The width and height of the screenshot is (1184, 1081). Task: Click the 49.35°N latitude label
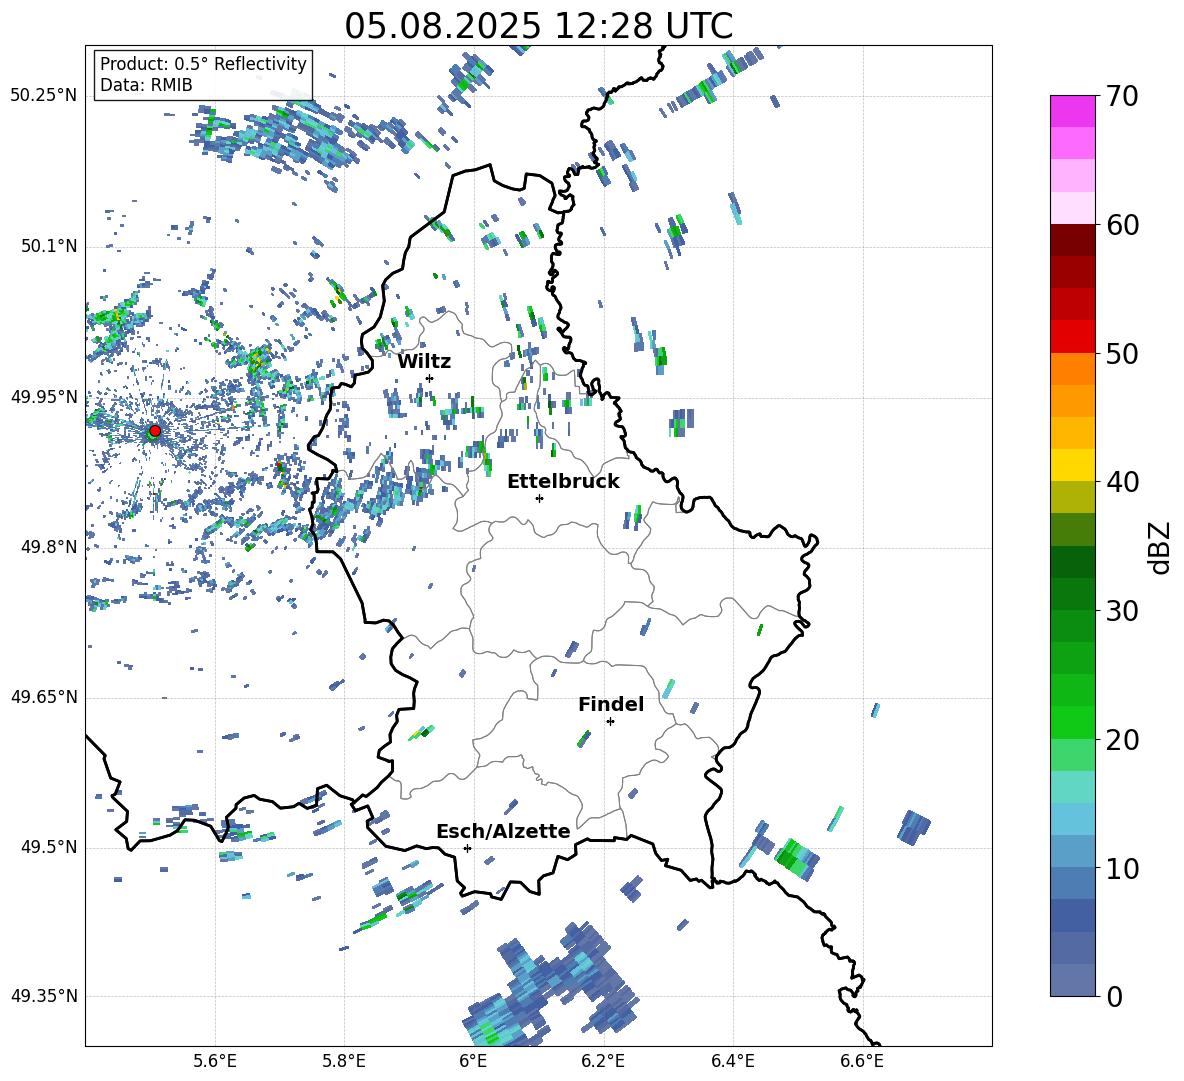click(44, 996)
